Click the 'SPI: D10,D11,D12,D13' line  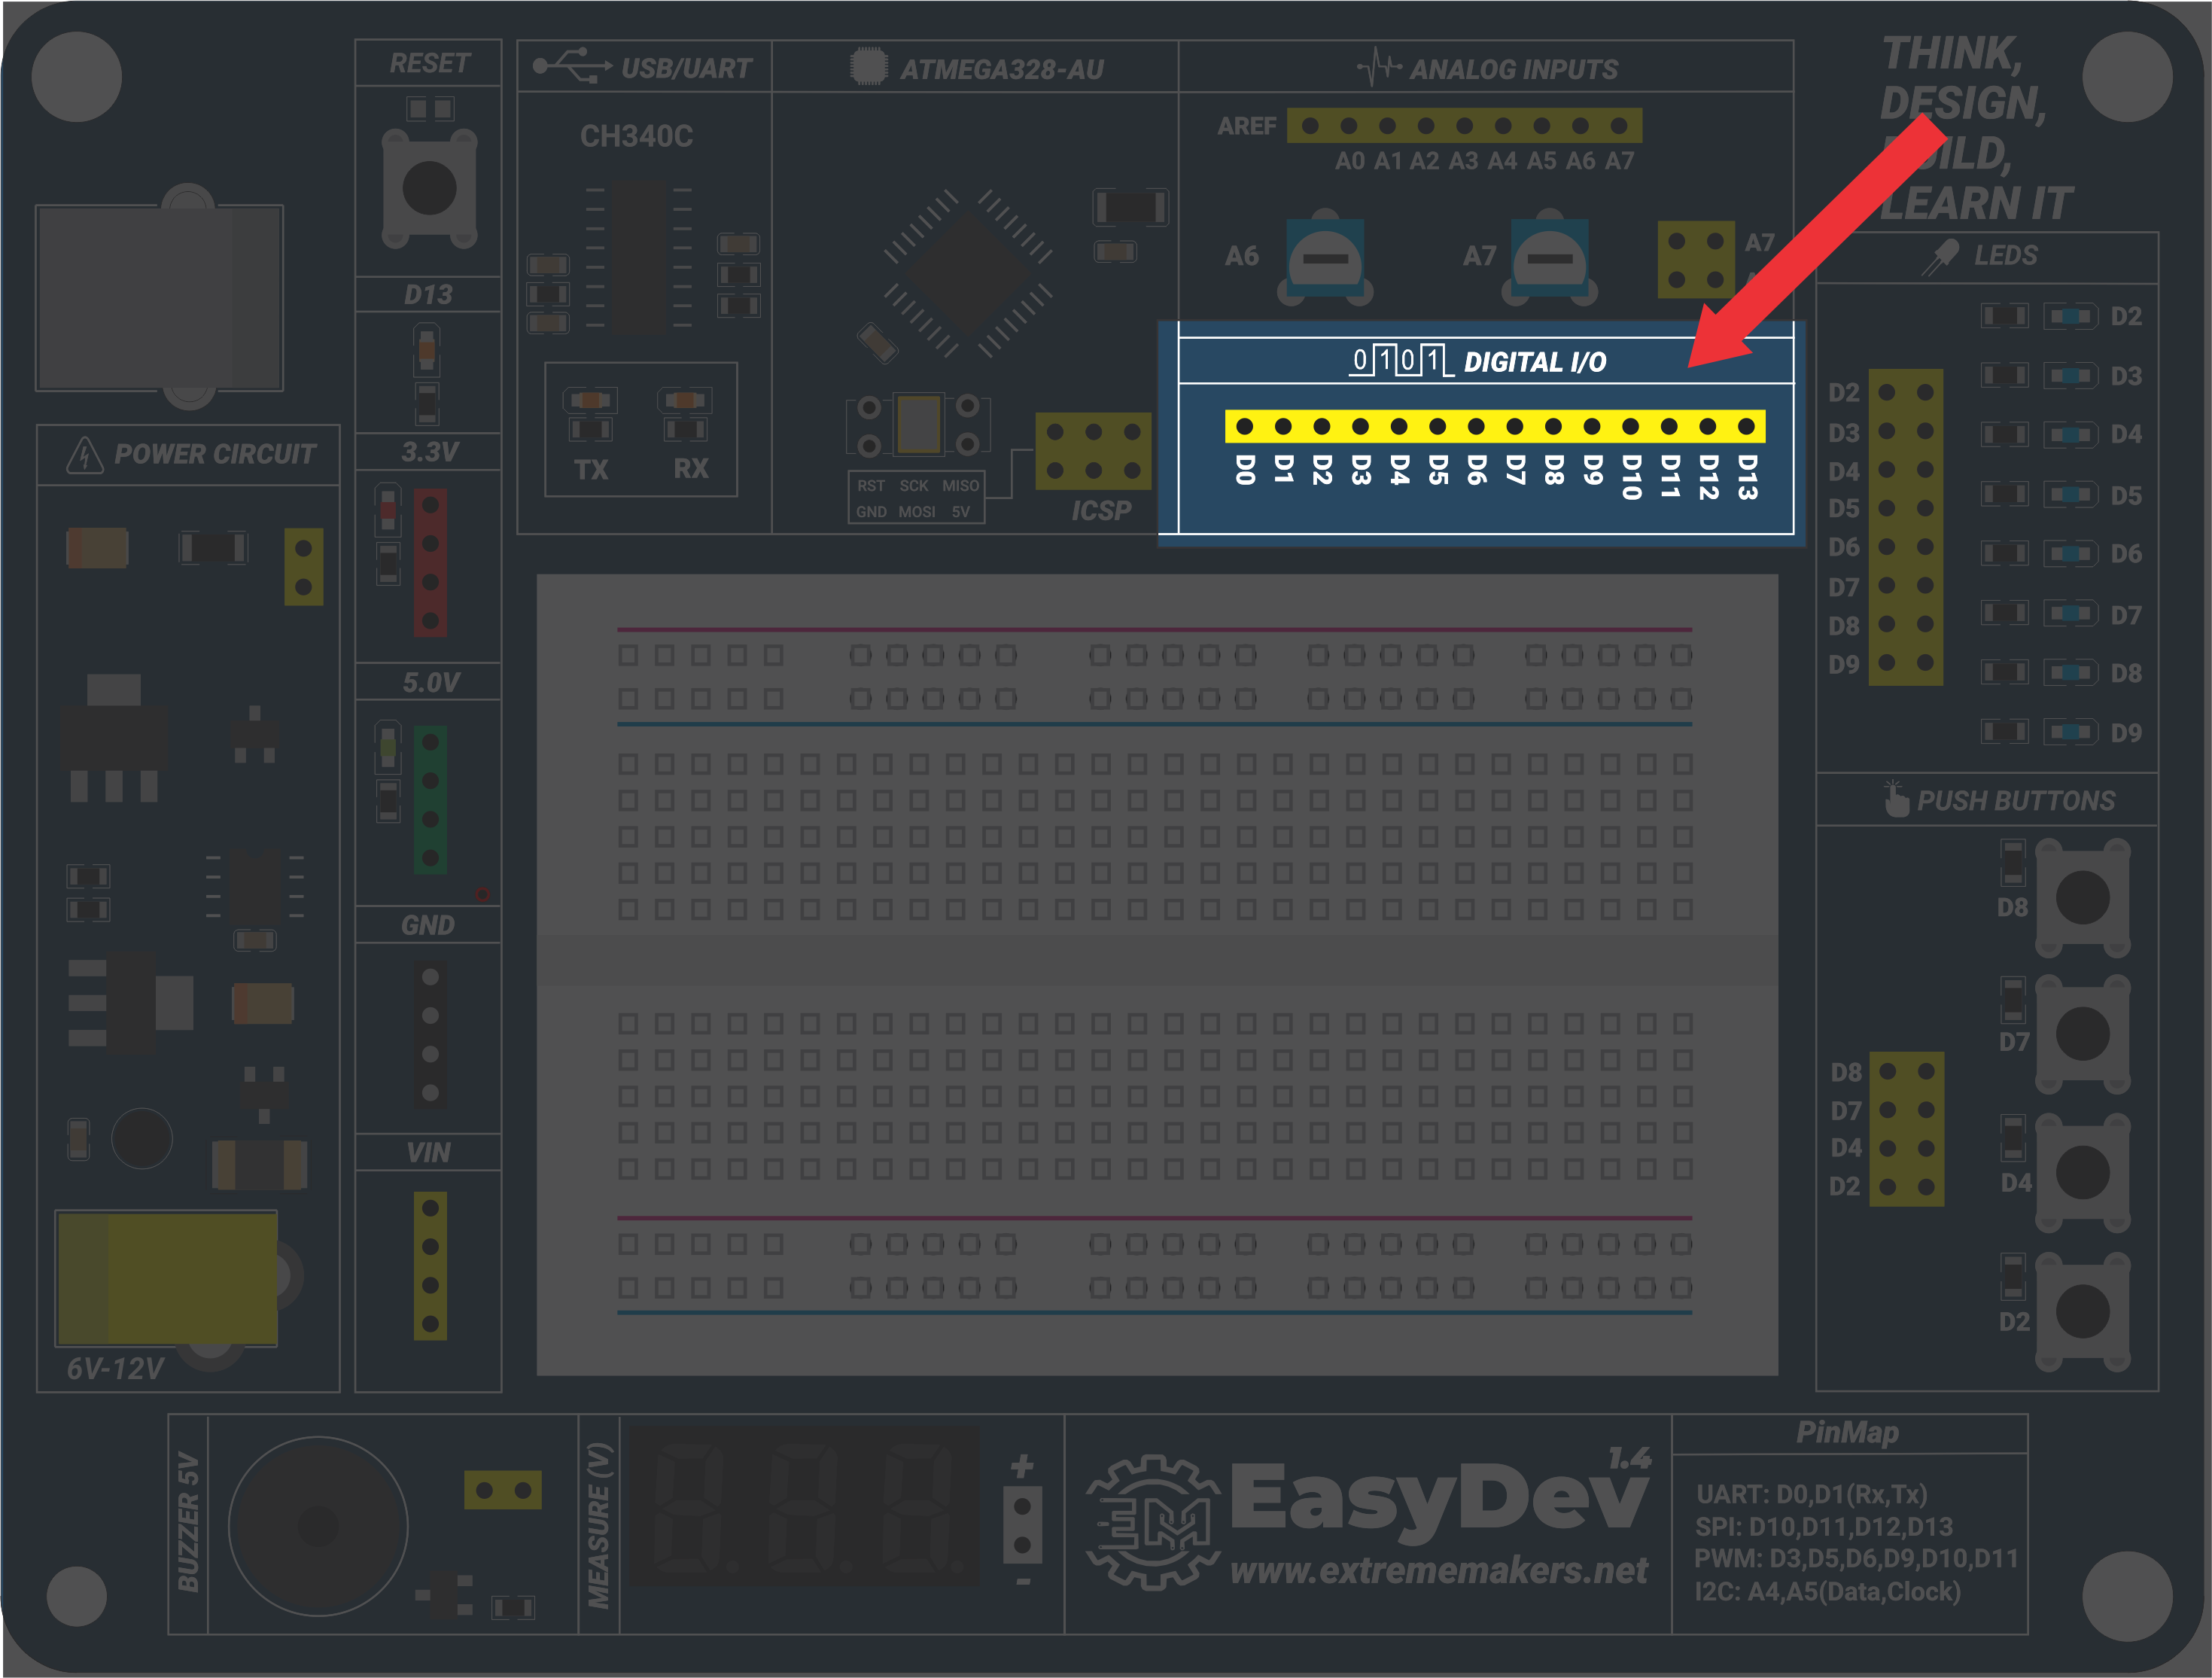(1824, 1527)
